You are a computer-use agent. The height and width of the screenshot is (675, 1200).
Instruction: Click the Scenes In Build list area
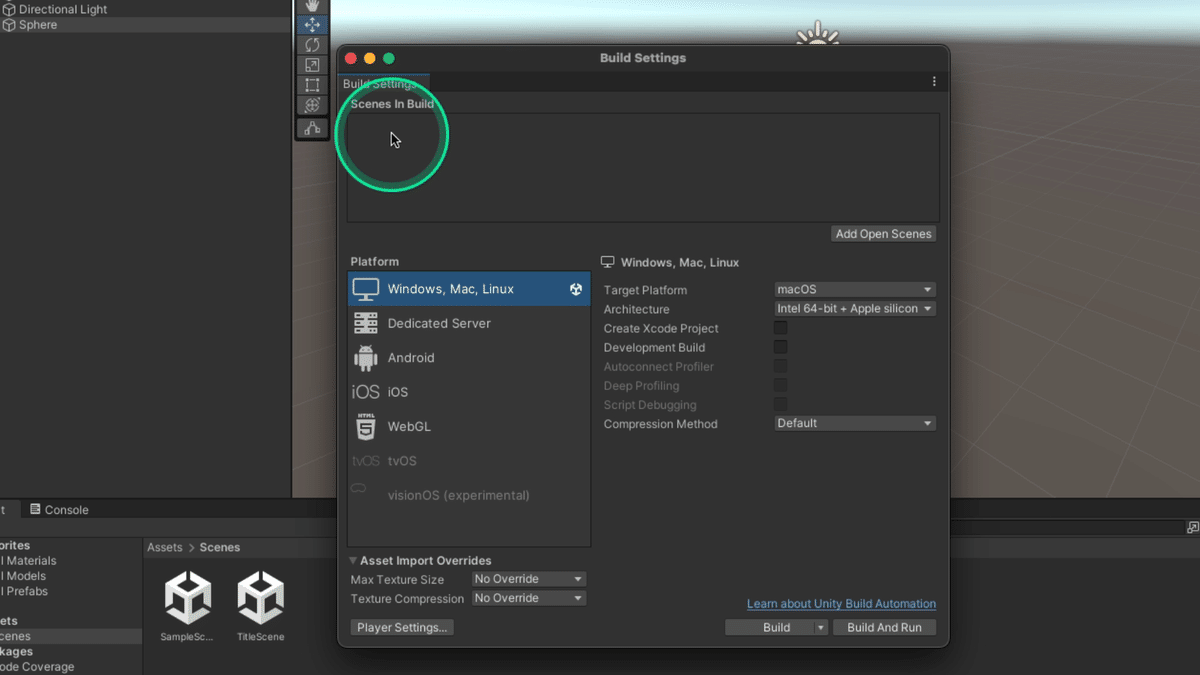[x=643, y=167]
